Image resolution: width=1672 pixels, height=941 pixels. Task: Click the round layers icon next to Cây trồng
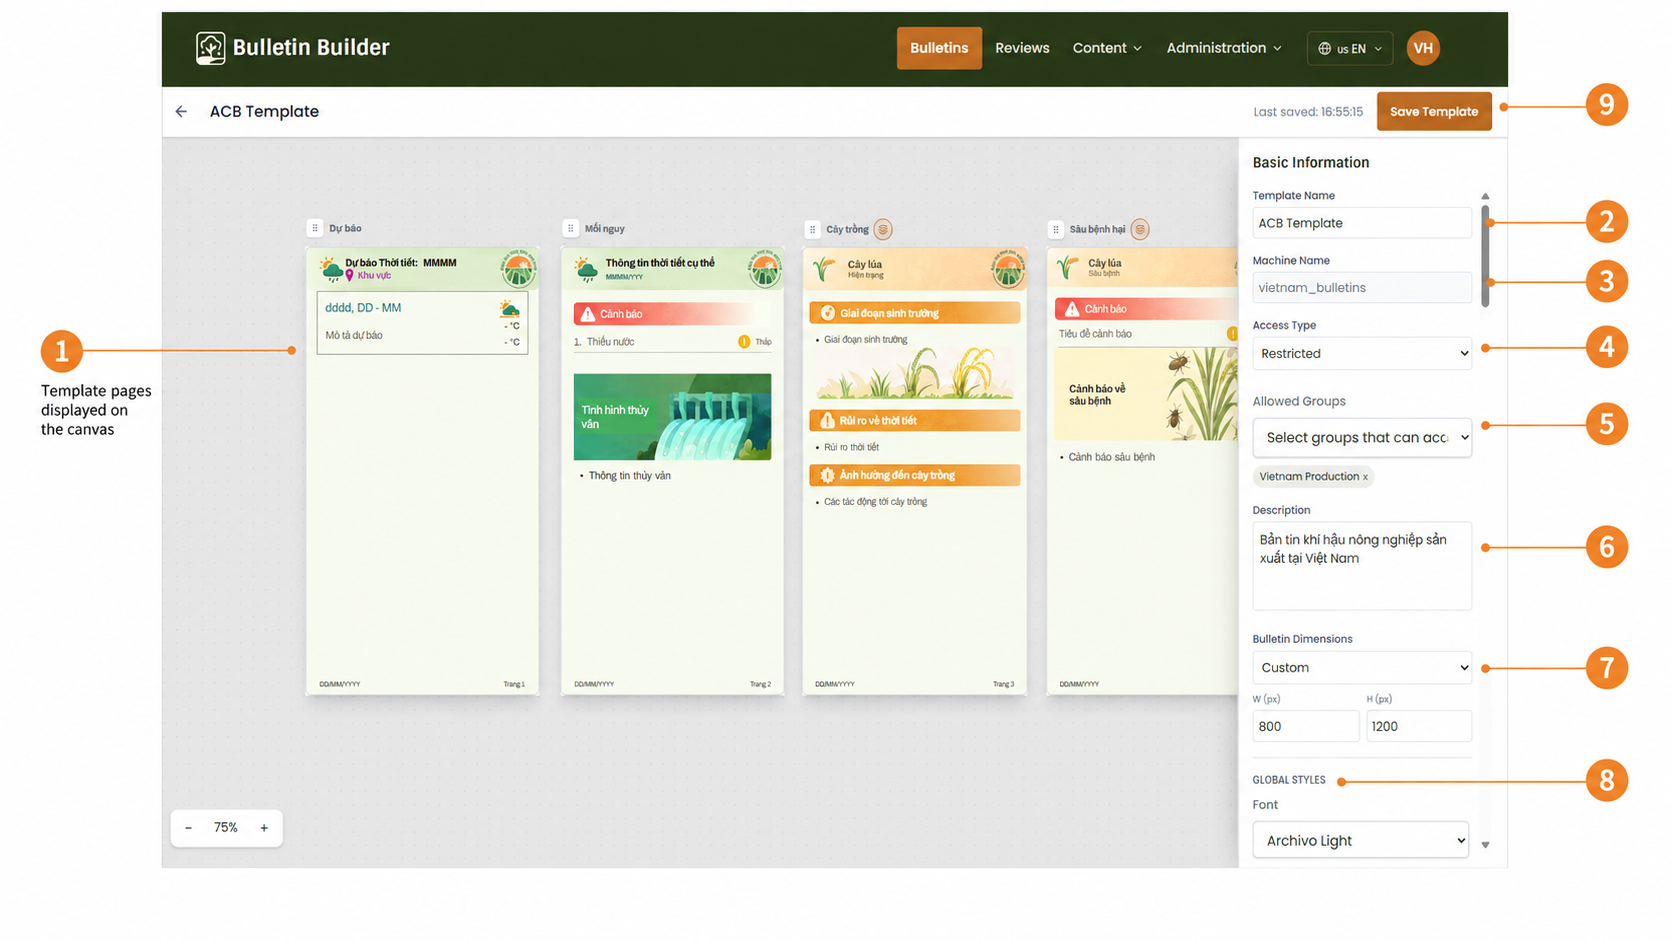pyautogui.click(x=883, y=229)
